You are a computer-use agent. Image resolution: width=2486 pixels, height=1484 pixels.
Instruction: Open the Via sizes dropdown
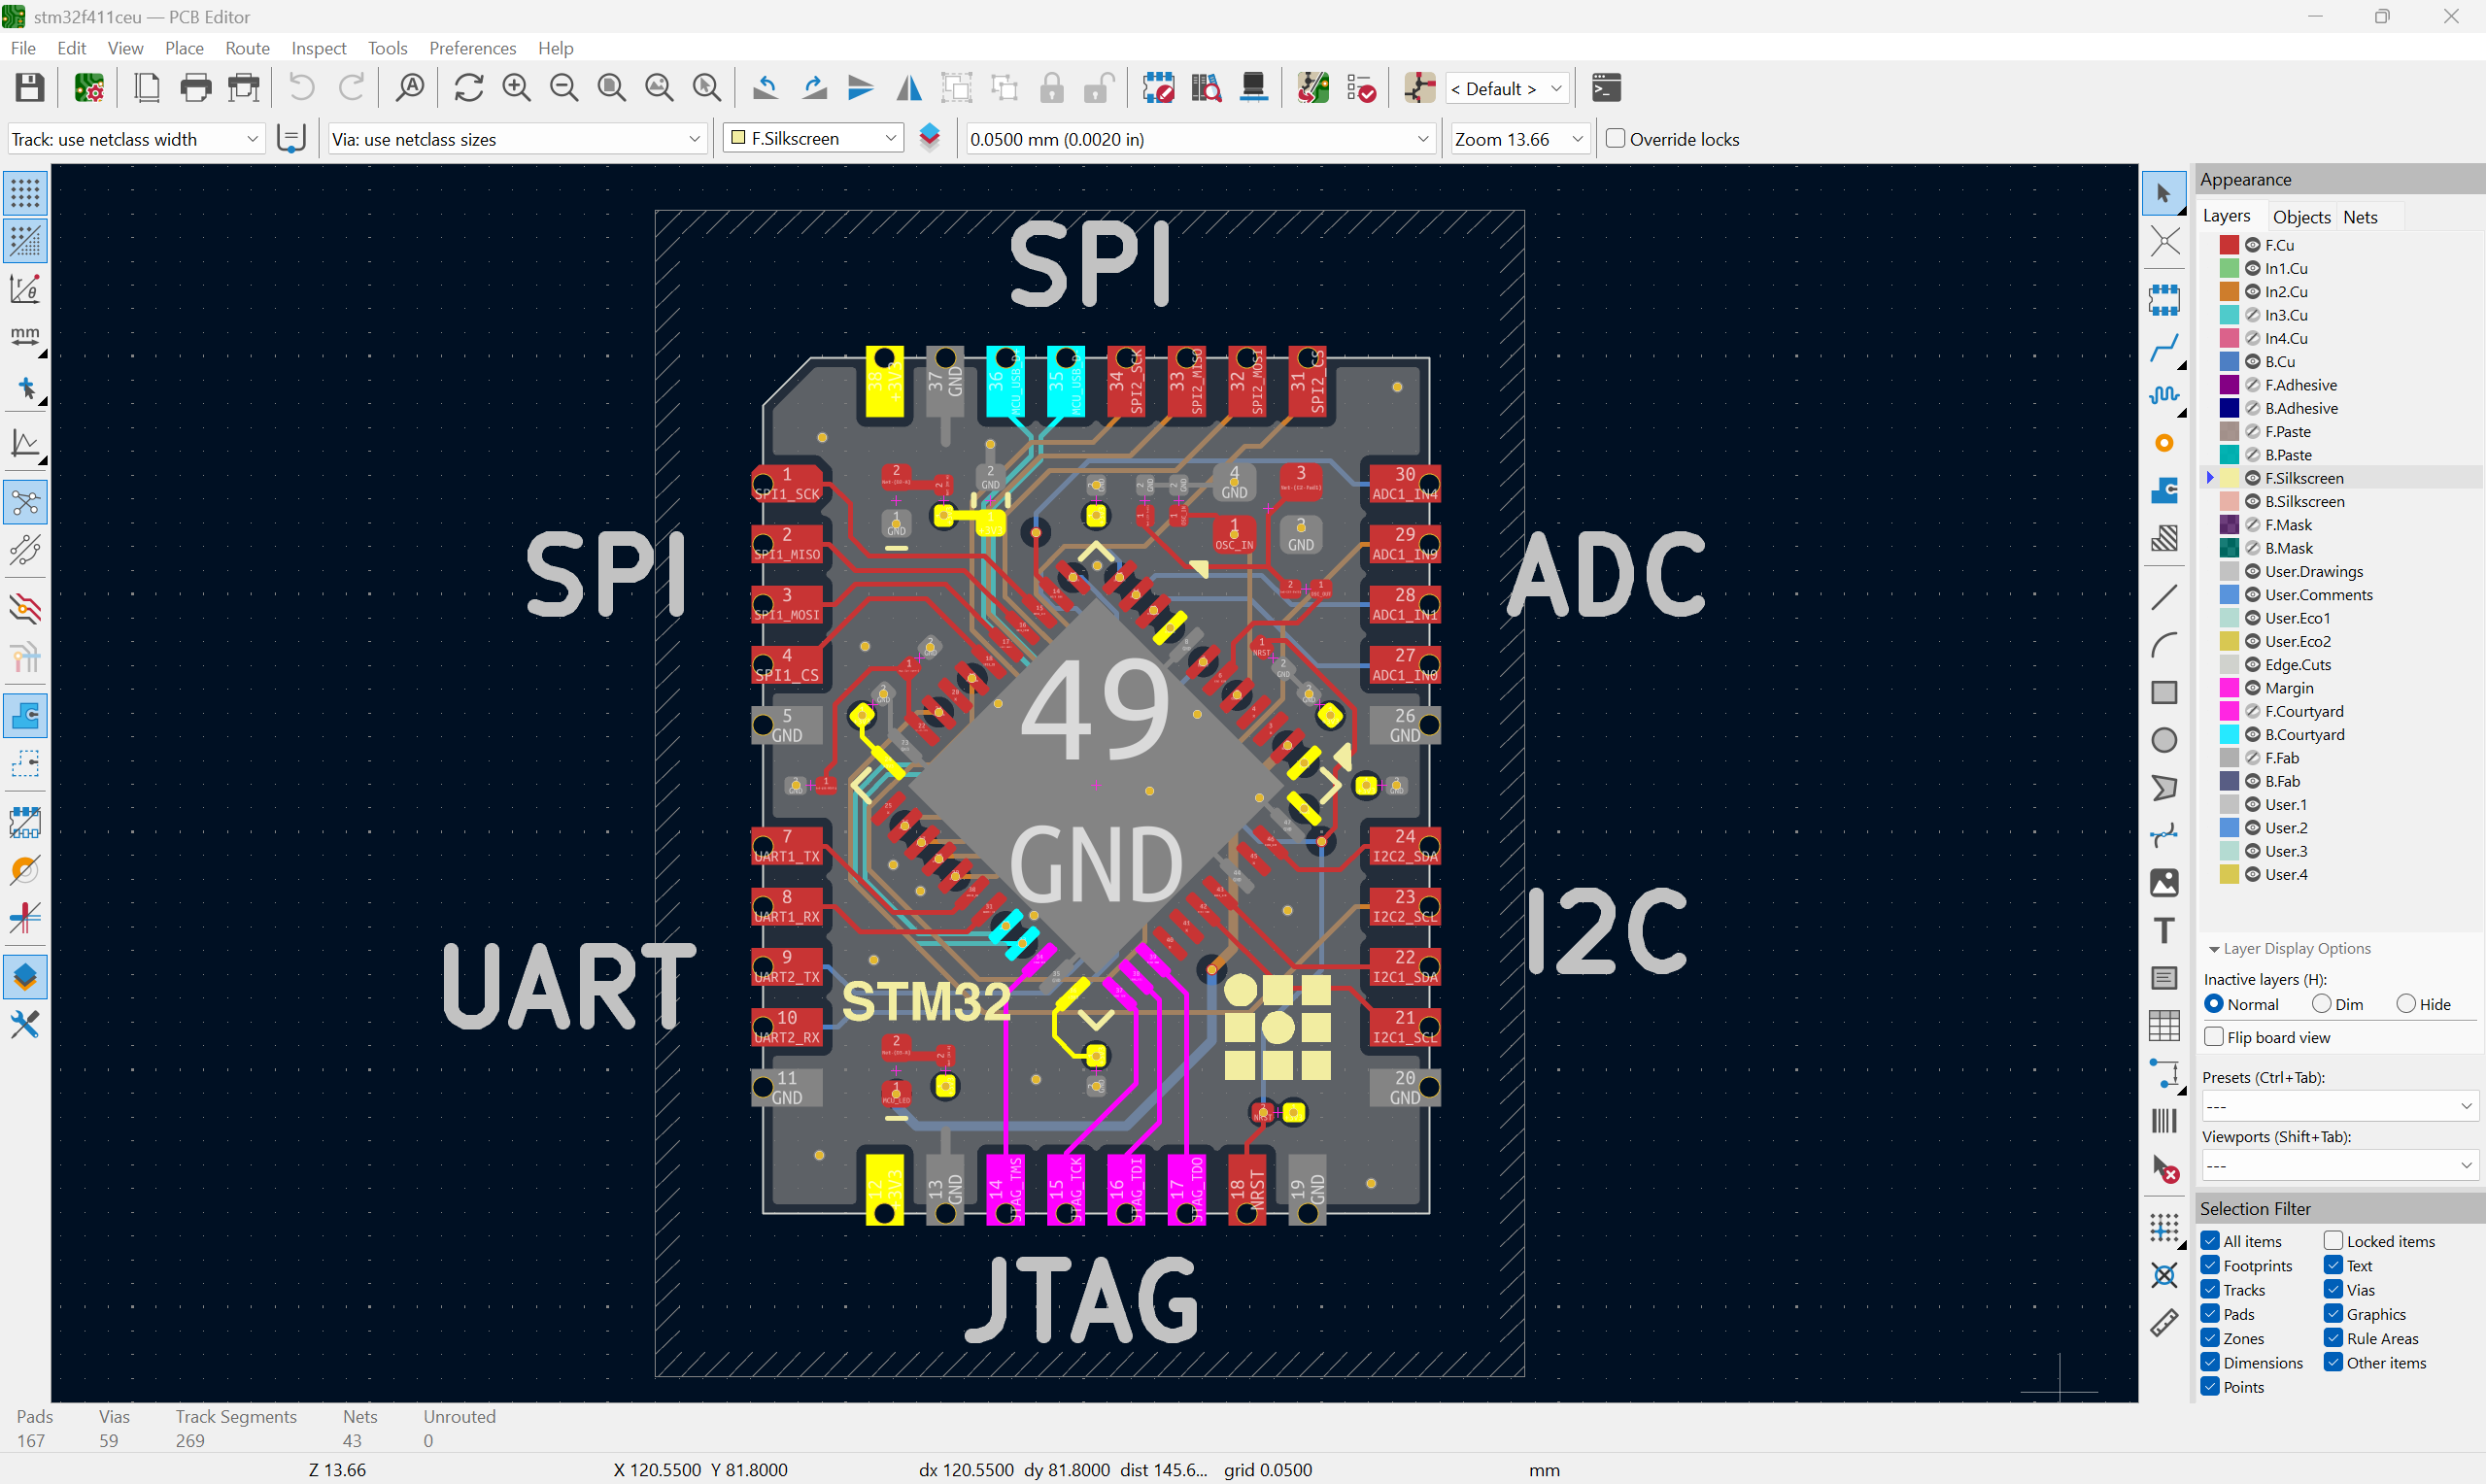tap(517, 139)
